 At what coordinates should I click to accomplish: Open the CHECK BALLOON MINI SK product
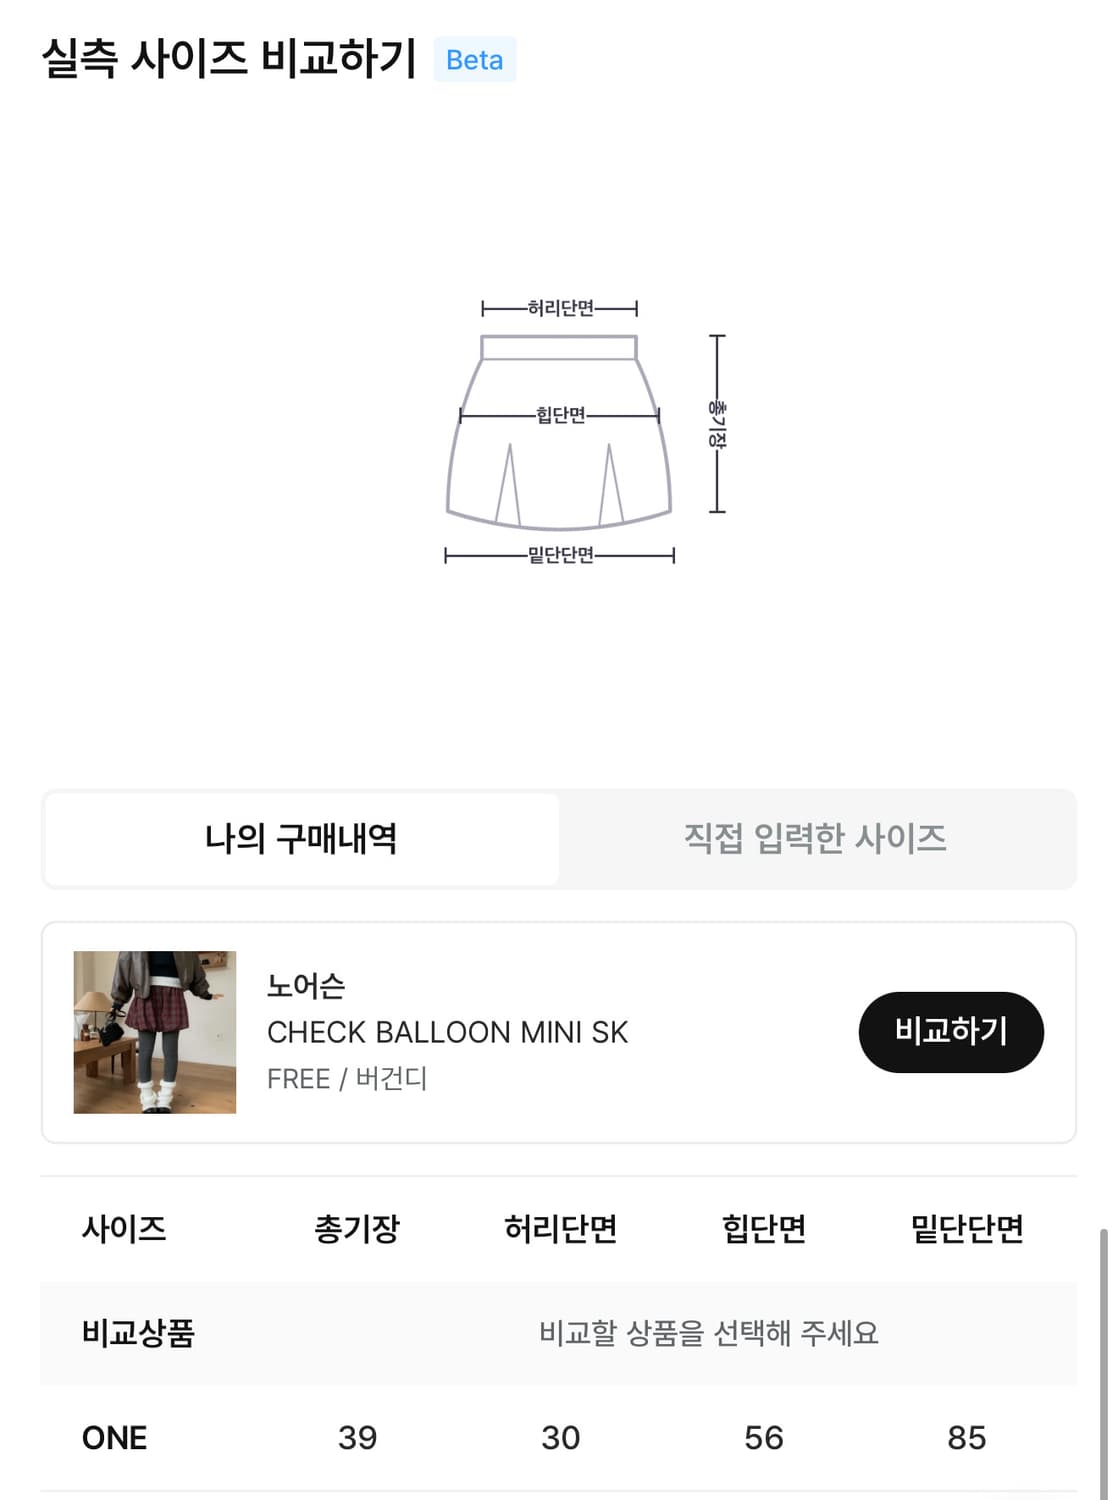pyautogui.click(x=447, y=1032)
